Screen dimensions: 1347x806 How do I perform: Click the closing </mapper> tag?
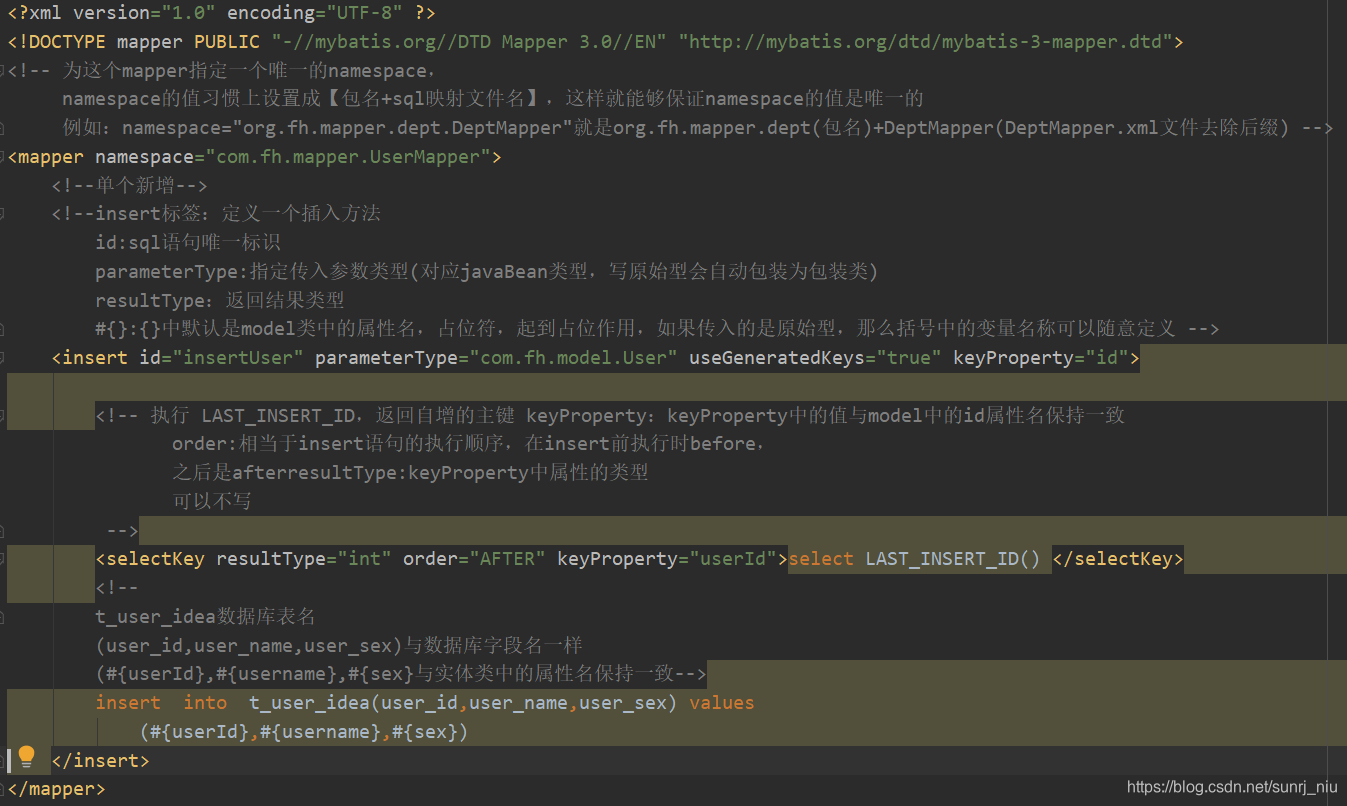pyautogui.click(x=56, y=789)
